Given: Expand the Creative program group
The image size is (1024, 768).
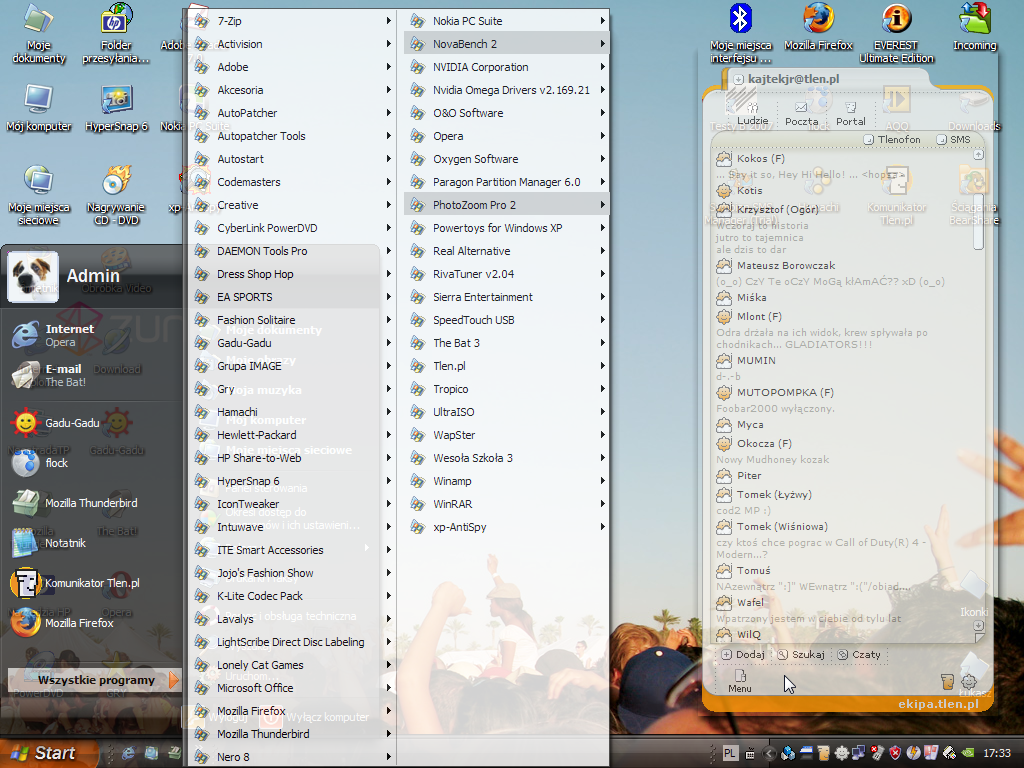Looking at the screenshot, I should [x=293, y=205].
